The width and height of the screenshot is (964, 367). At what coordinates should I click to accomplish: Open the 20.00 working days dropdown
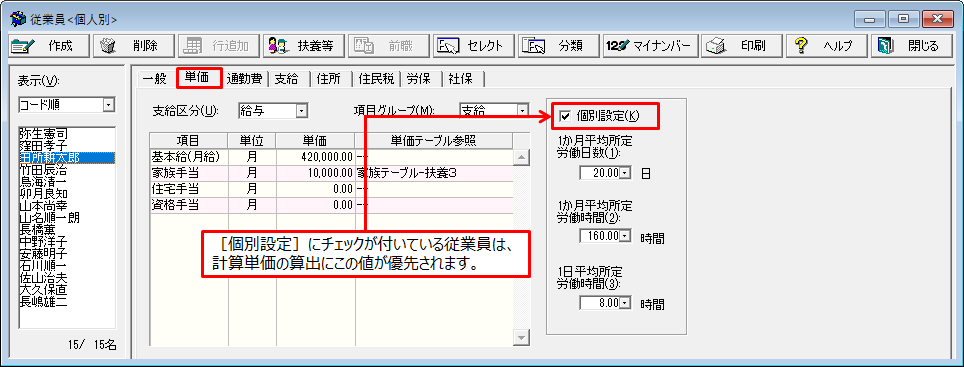626,173
